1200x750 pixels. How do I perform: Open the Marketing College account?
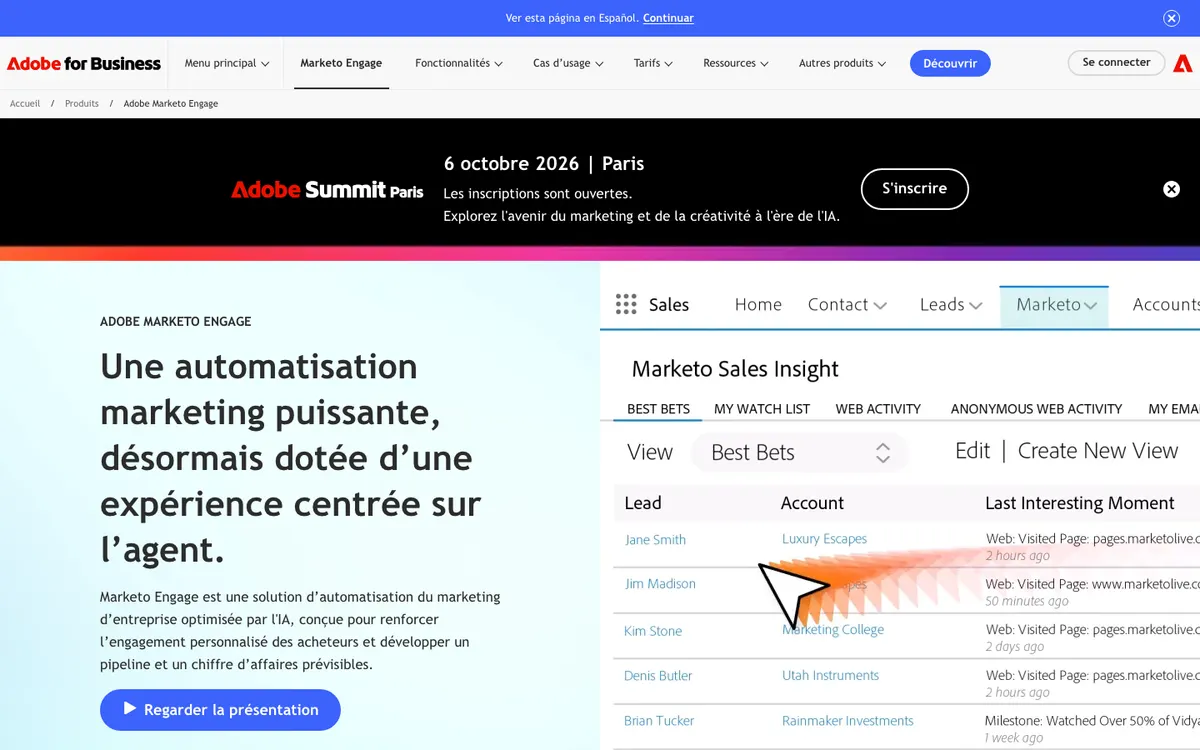pos(833,630)
